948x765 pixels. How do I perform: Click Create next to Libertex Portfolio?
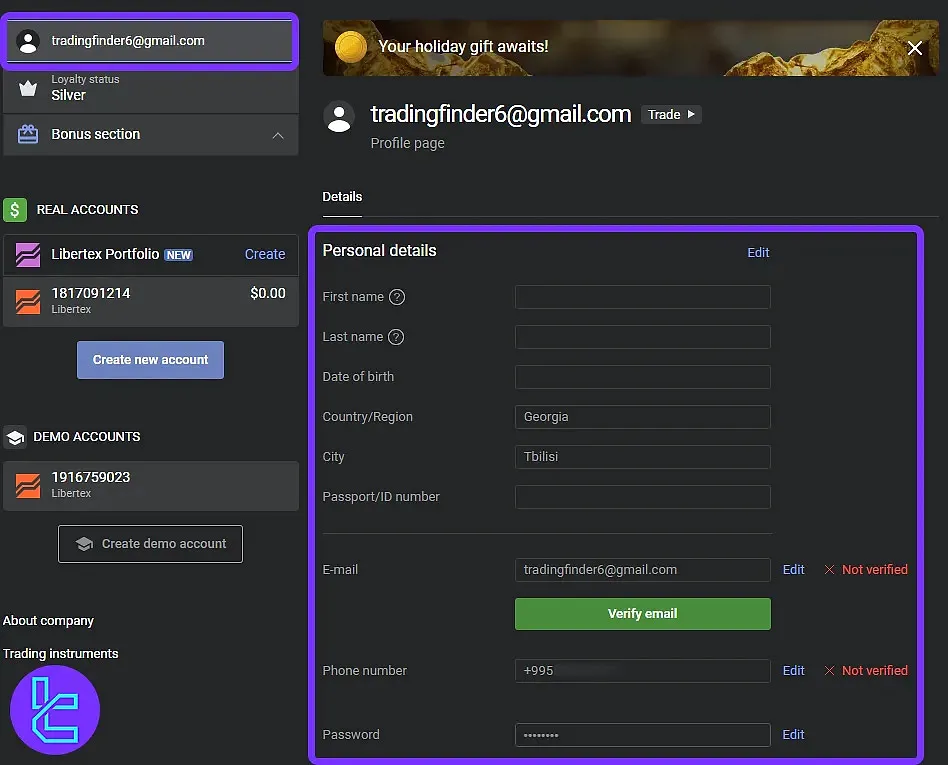pos(264,254)
